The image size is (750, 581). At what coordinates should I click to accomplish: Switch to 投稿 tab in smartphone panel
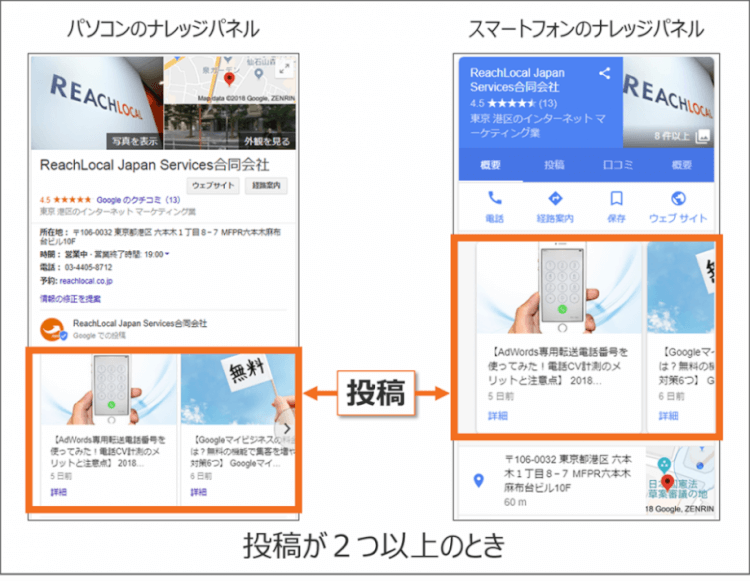pyautogui.click(x=554, y=165)
